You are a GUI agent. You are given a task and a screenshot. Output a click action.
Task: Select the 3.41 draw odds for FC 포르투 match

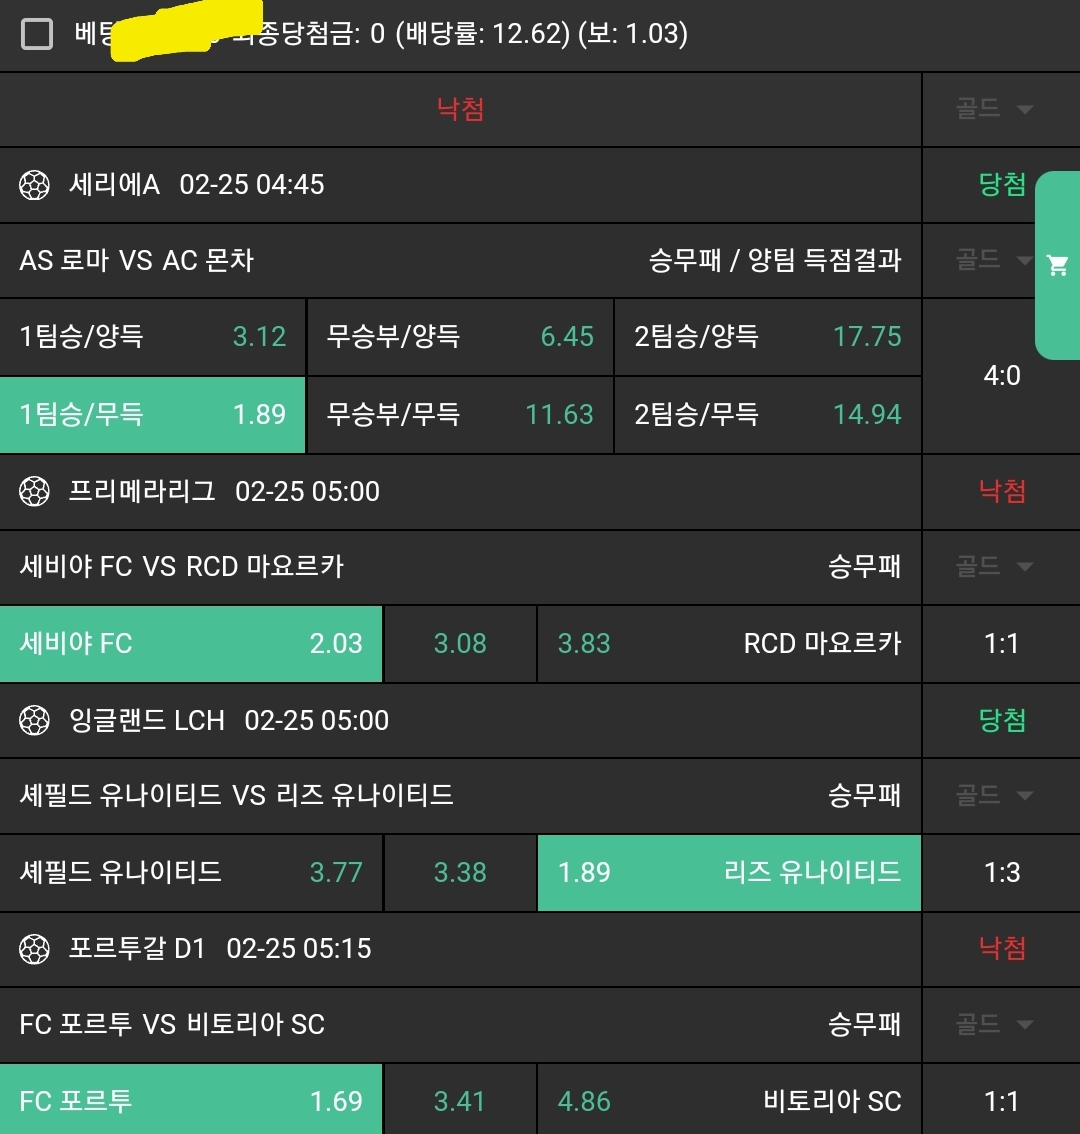coord(460,1101)
